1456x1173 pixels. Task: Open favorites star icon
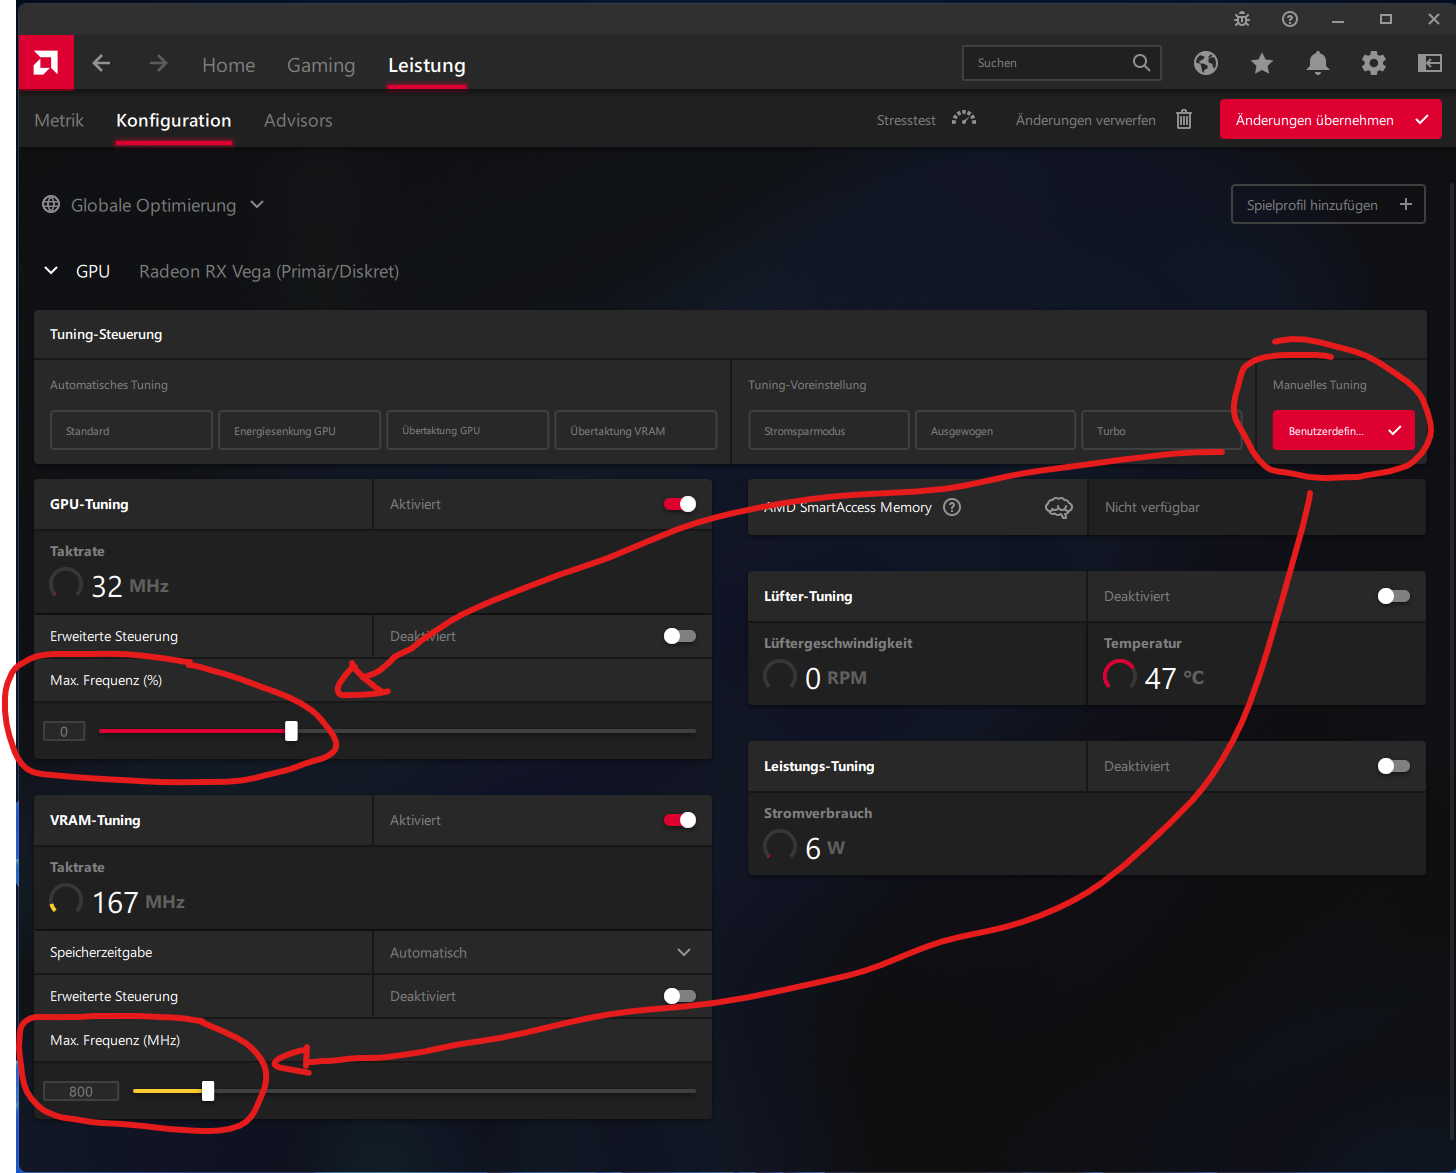click(1262, 63)
